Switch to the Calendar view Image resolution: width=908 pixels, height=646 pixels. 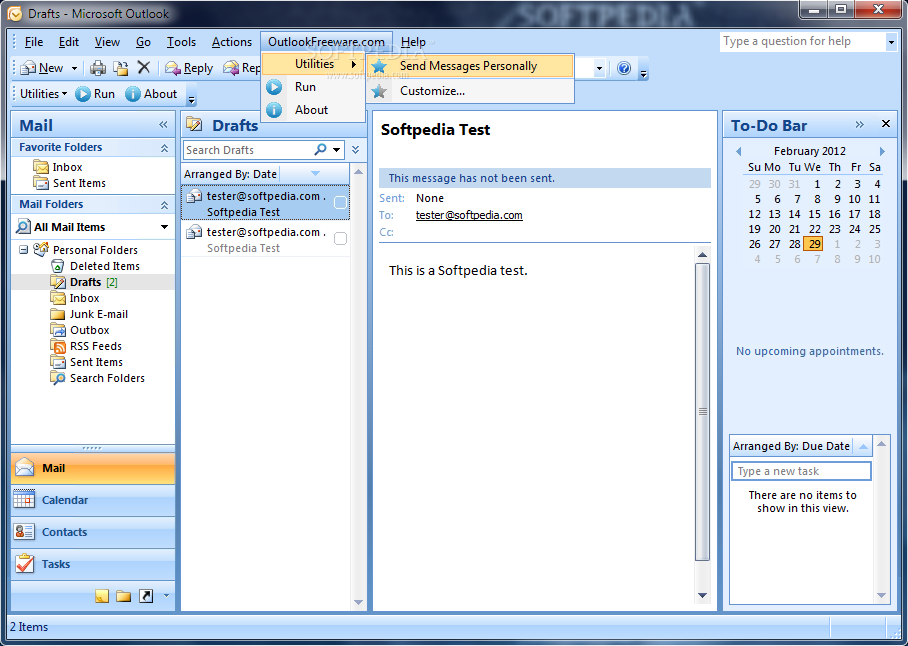pos(93,500)
